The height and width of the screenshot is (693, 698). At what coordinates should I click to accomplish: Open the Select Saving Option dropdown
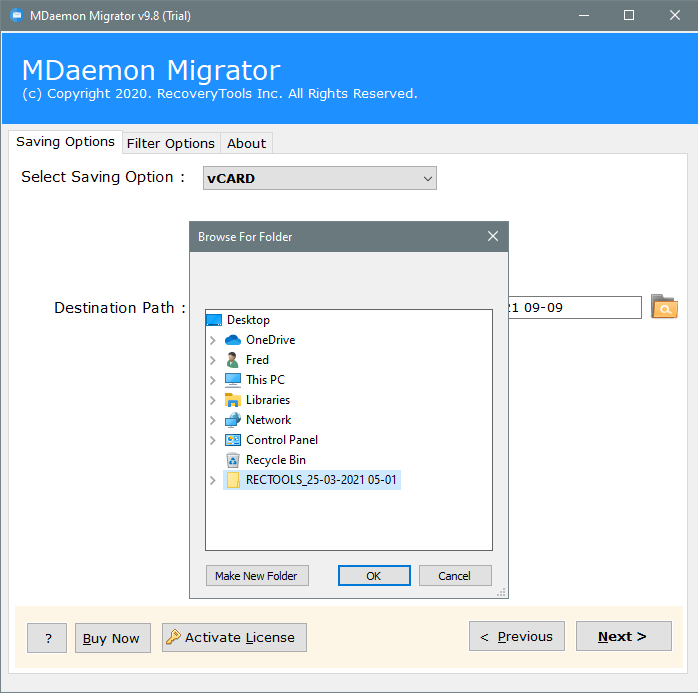tap(320, 178)
